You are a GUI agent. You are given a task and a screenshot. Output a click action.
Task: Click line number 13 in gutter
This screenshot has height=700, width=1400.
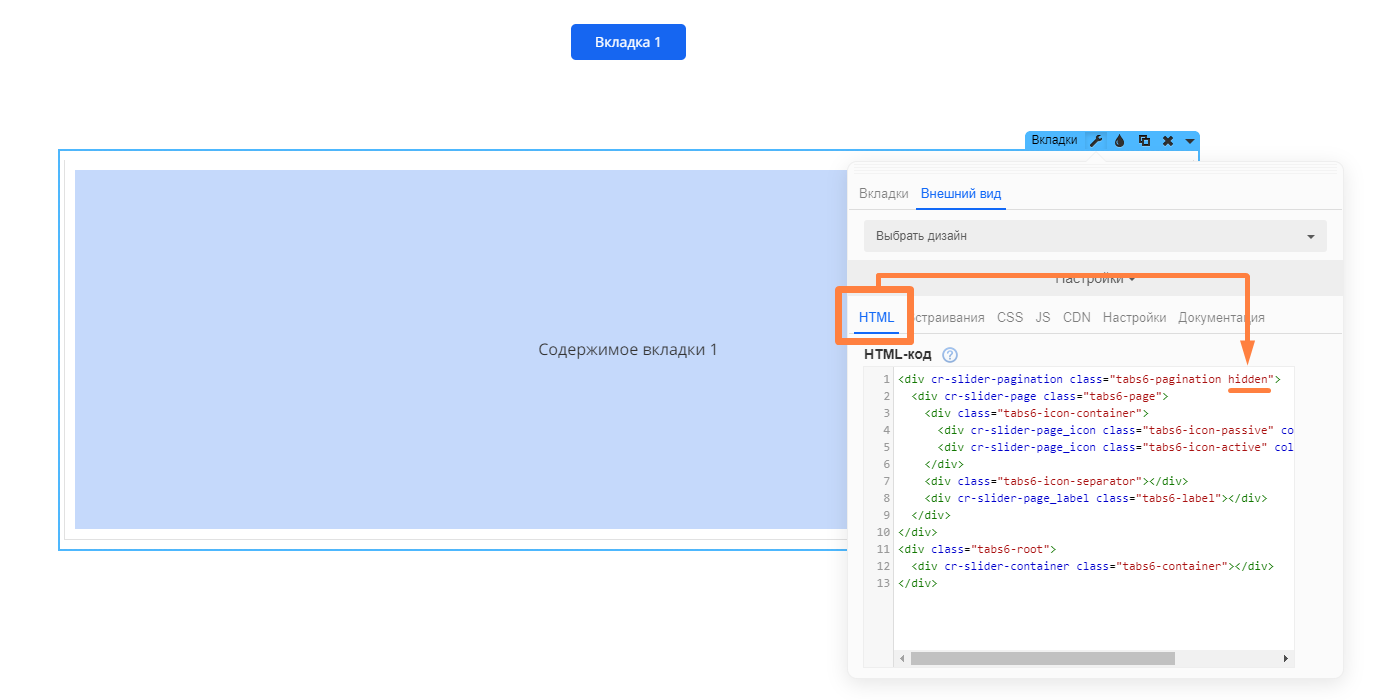click(882, 583)
